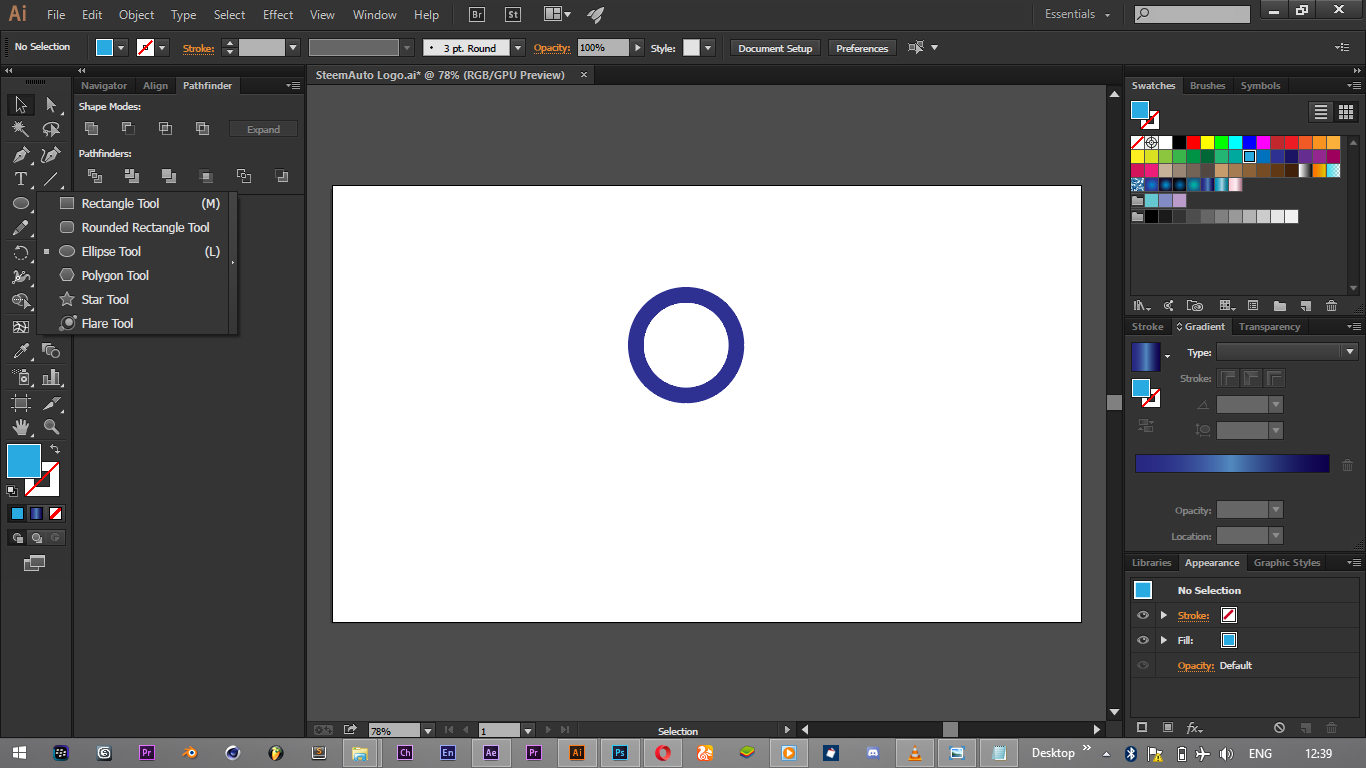Open the Effect menu
Viewport: 1366px width, 768px height.
tap(278, 15)
